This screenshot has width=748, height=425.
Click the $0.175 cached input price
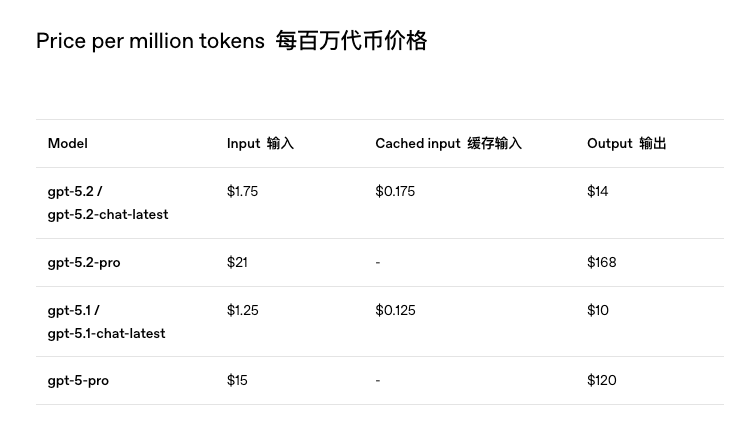point(395,191)
